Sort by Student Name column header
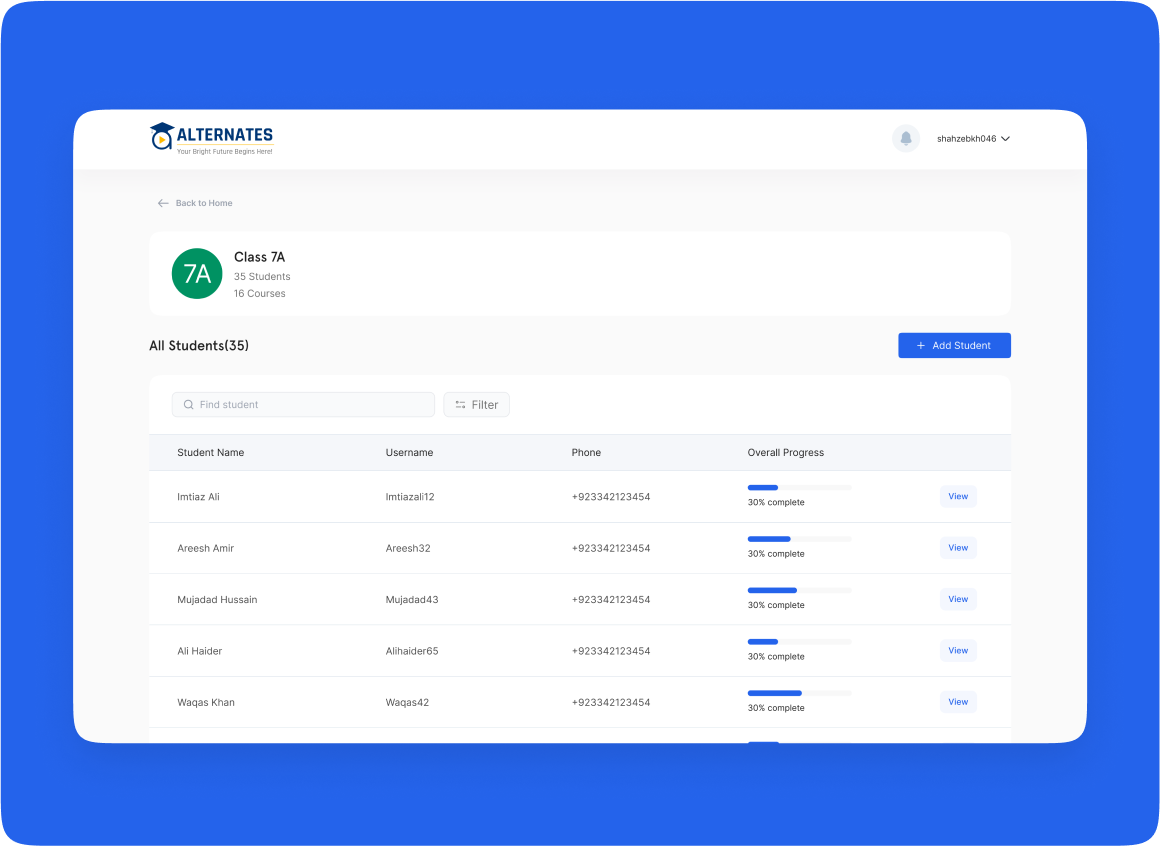 coord(211,453)
